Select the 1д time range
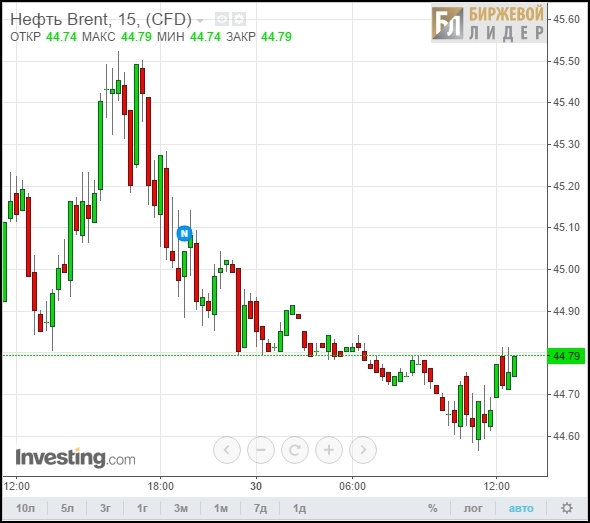Image resolution: width=590 pixels, height=523 pixels. click(x=300, y=508)
